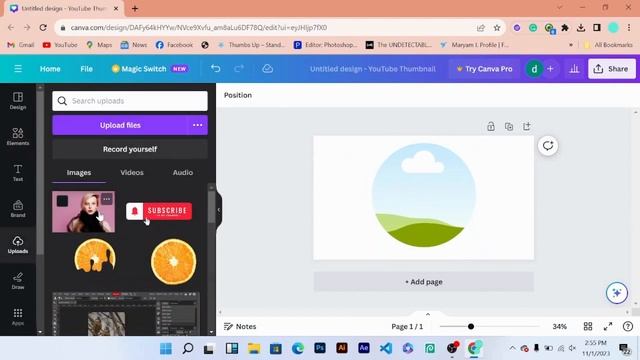Screen dimensions: 640x360
Task: Open the analytics bar chart icon
Action: pyautogui.click(x=574, y=69)
